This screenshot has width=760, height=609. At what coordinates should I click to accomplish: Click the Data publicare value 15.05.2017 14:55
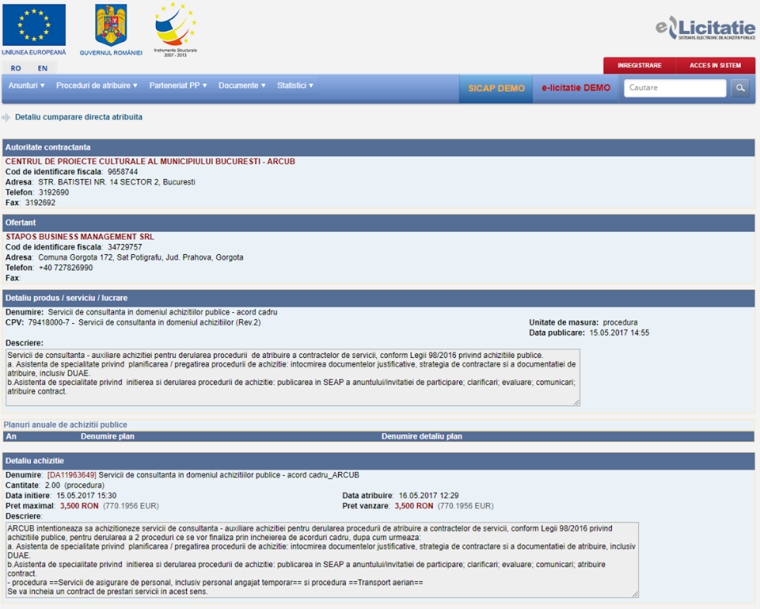619,332
